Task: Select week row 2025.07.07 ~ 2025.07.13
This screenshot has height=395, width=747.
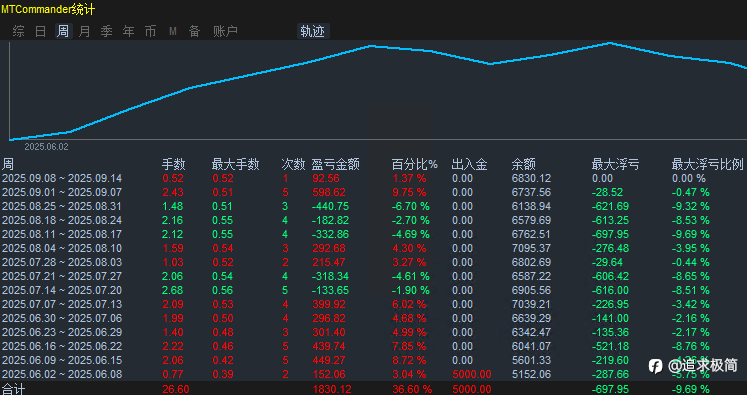Action: (374, 304)
